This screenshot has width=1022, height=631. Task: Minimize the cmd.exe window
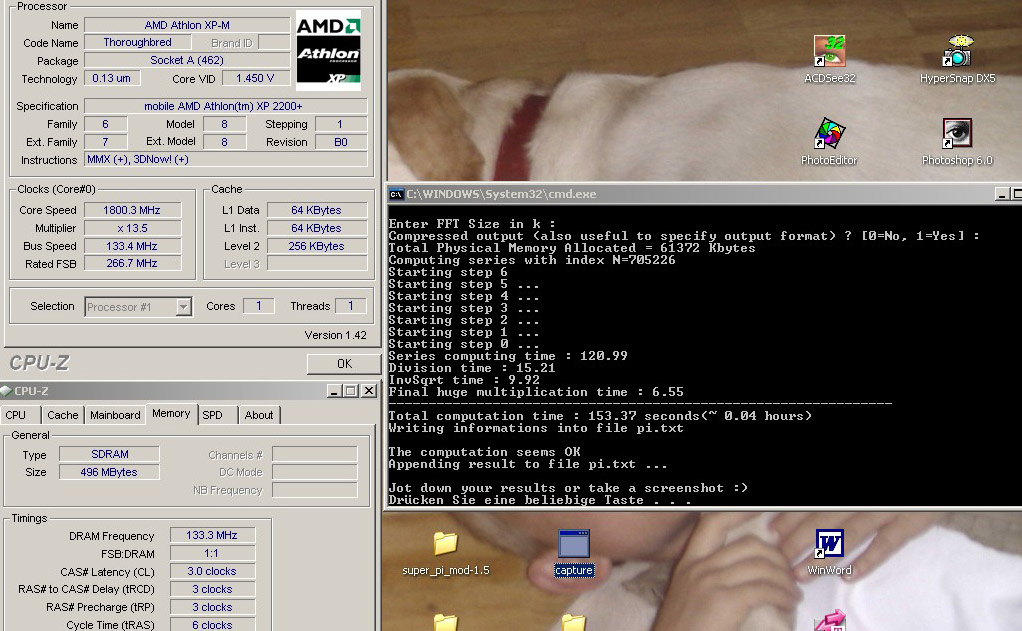(x=1002, y=194)
